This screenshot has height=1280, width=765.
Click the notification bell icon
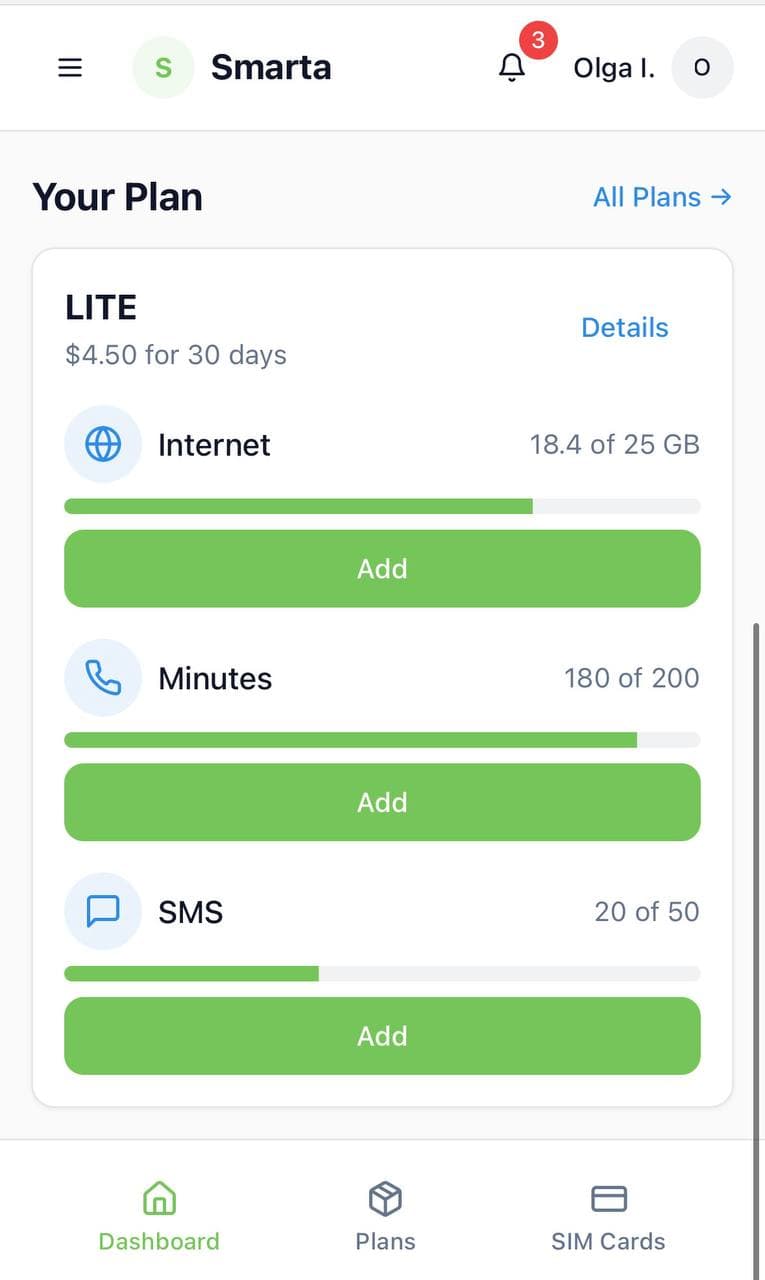click(x=513, y=70)
